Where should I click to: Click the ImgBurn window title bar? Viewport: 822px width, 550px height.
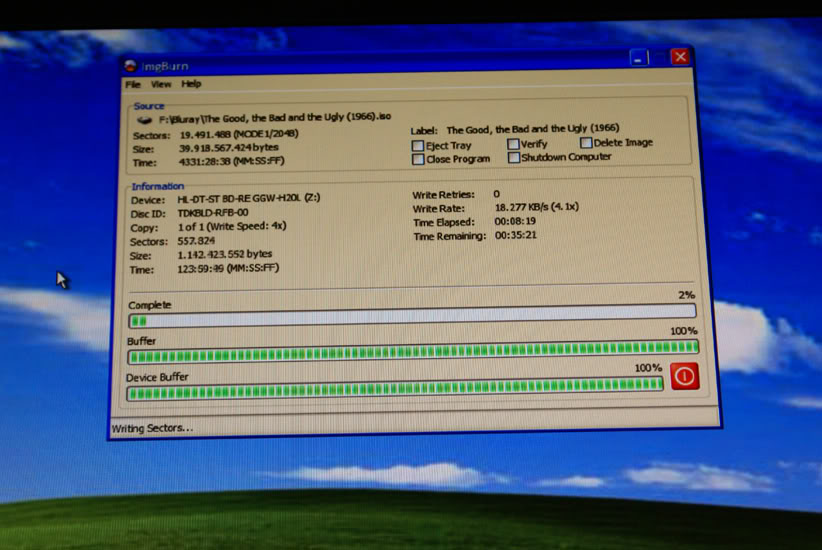click(380, 63)
